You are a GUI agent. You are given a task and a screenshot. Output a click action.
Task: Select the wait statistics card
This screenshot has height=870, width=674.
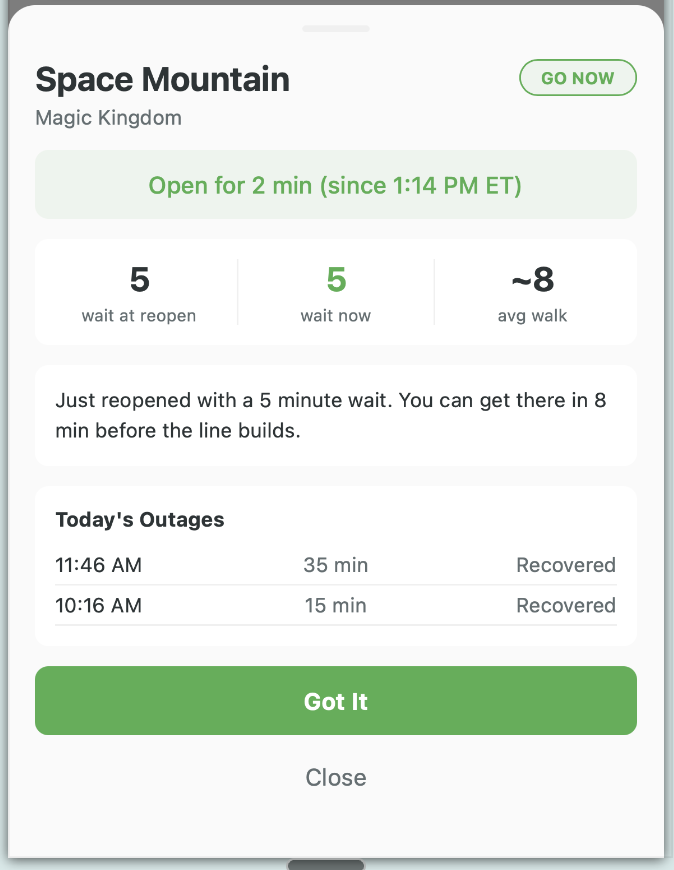coord(336,292)
